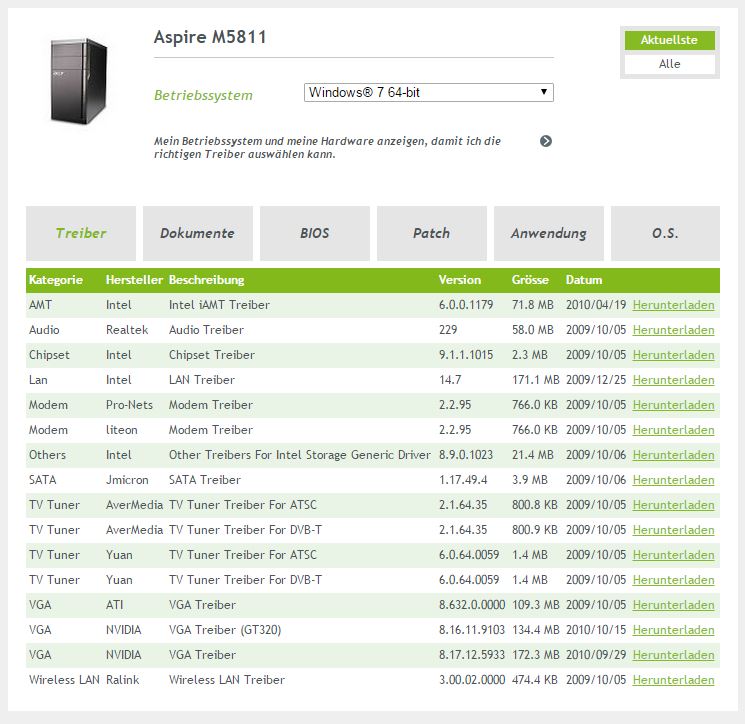Download NVIDIA VGA Treiber version 8.17.12.5933
This screenshot has height=724, width=745.
coord(673,655)
